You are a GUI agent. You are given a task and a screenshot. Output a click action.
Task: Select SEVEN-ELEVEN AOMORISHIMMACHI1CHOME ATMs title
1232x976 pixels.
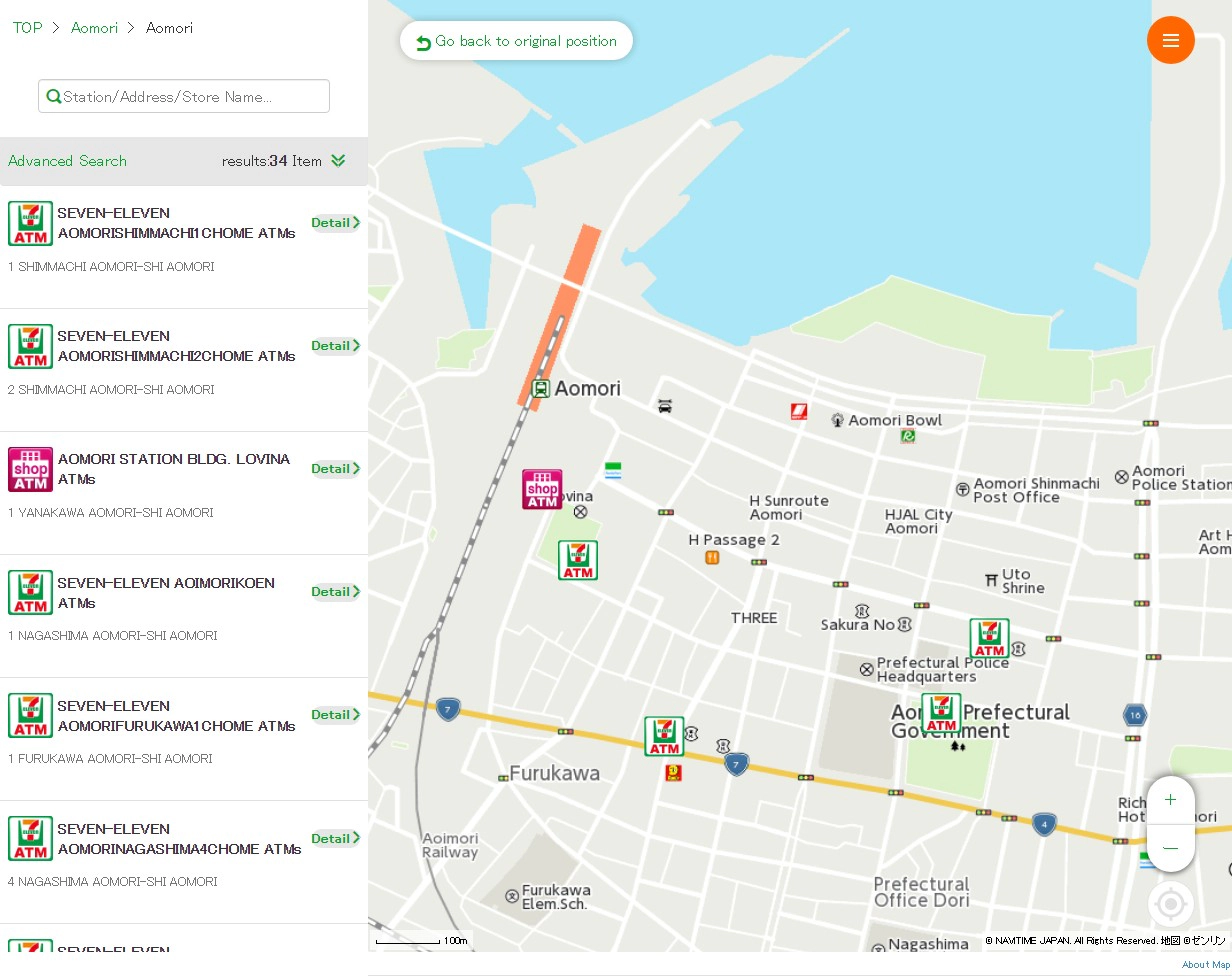[177, 223]
